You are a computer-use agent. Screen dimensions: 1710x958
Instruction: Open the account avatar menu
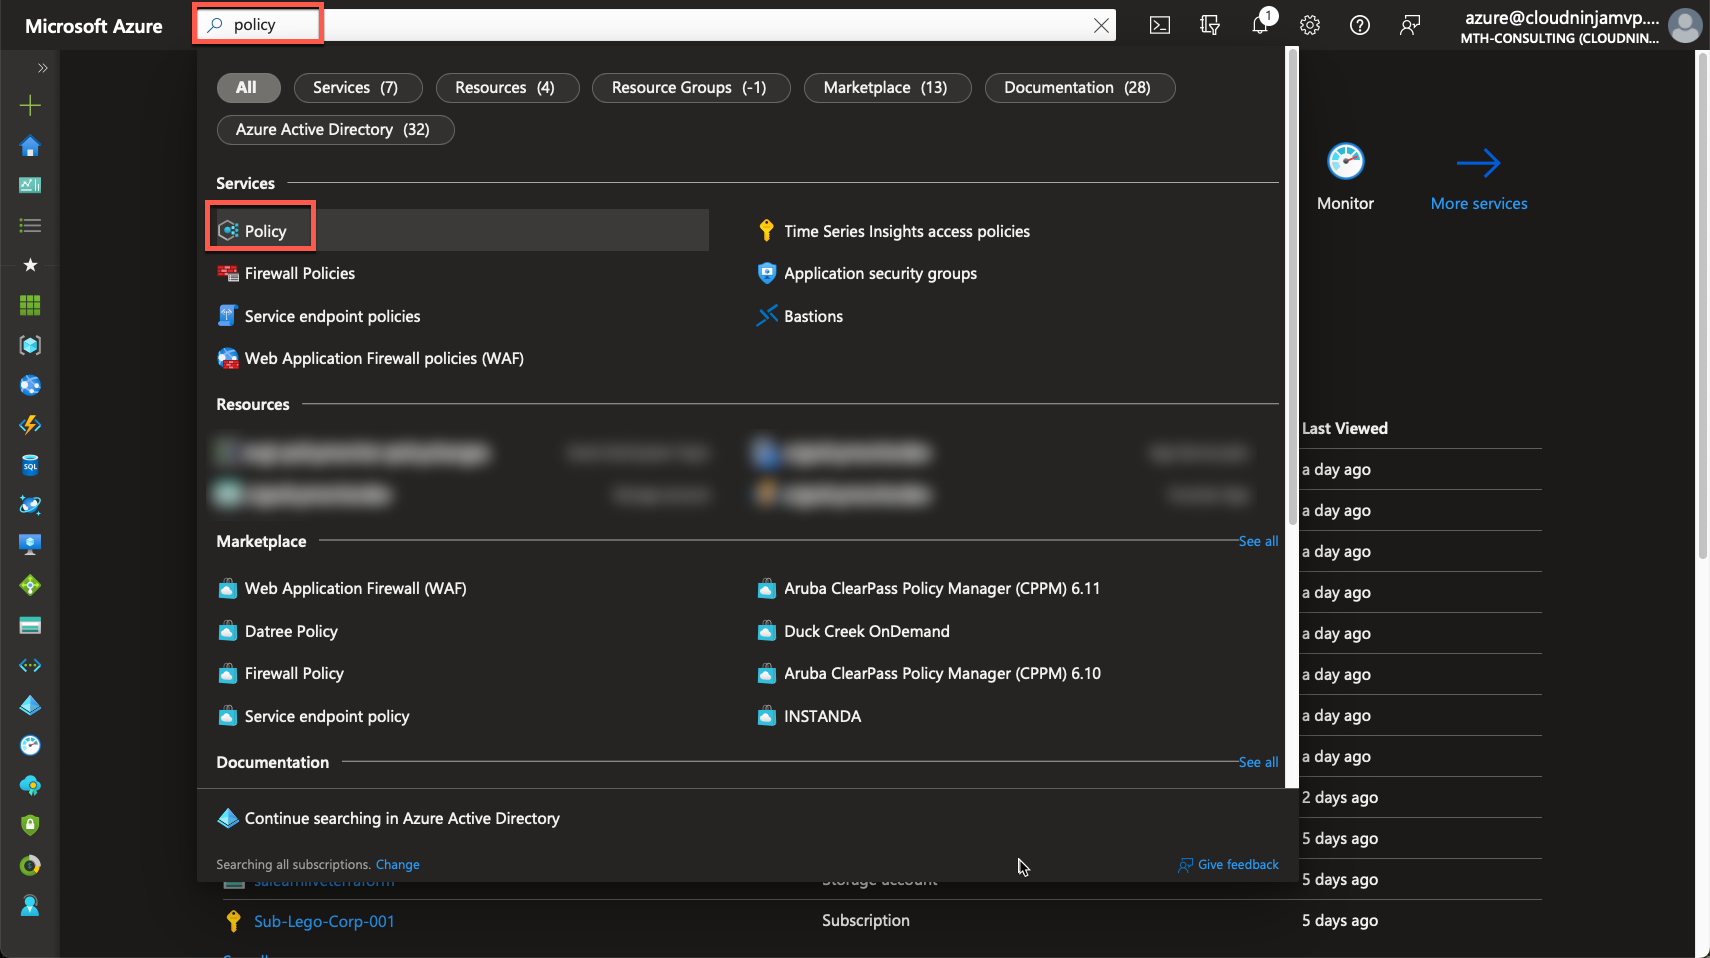(x=1685, y=25)
